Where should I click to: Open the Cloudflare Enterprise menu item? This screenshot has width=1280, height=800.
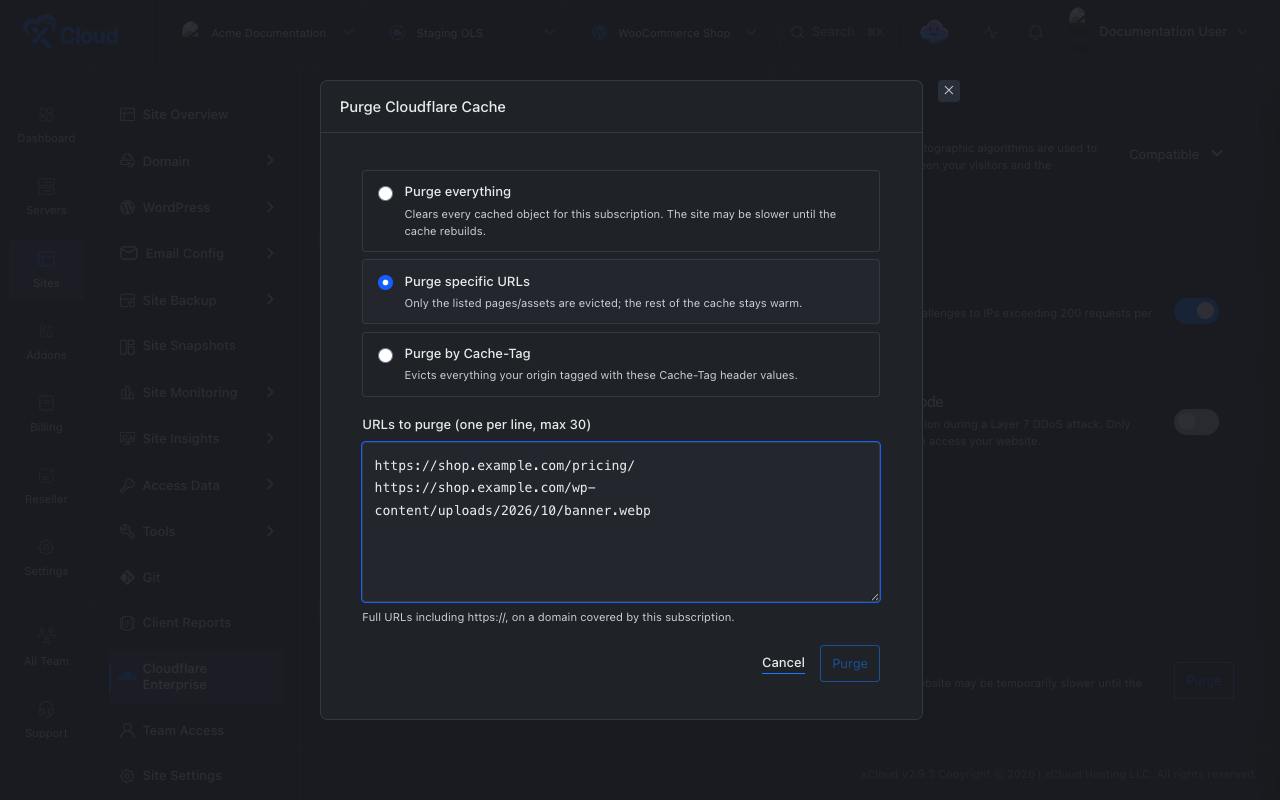click(x=196, y=677)
